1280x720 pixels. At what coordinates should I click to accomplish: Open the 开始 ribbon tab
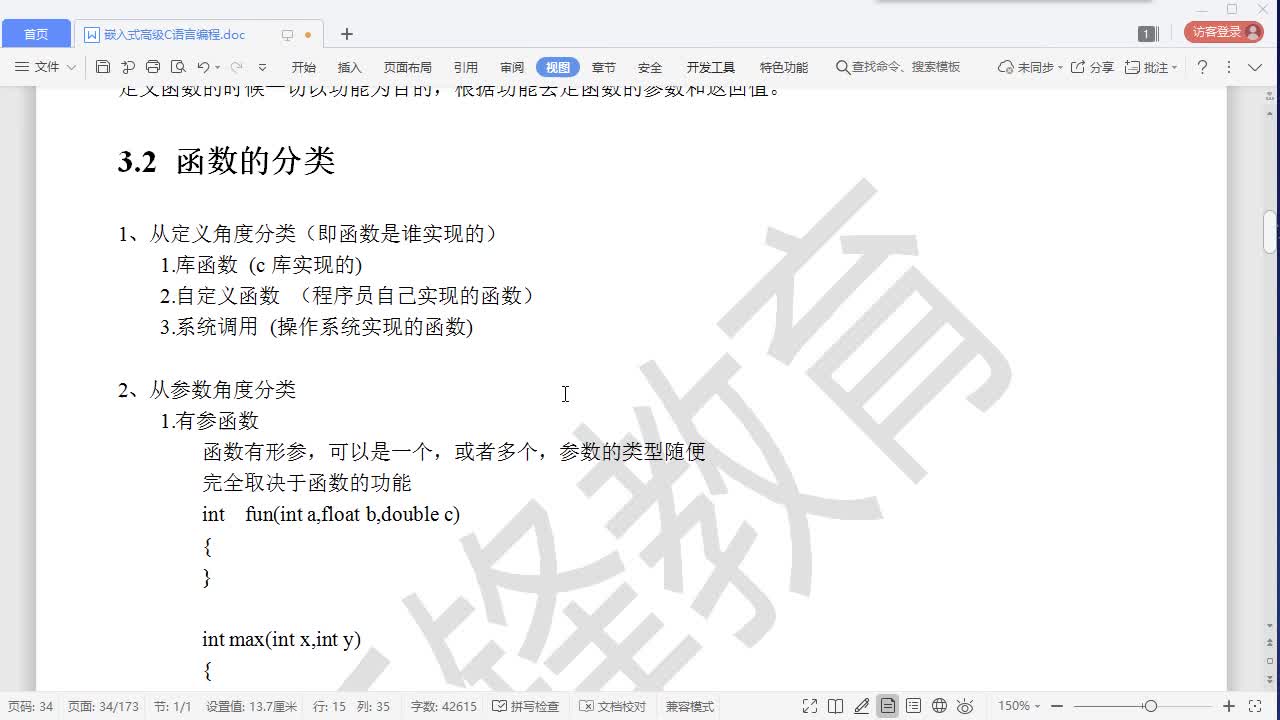[304, 67]
